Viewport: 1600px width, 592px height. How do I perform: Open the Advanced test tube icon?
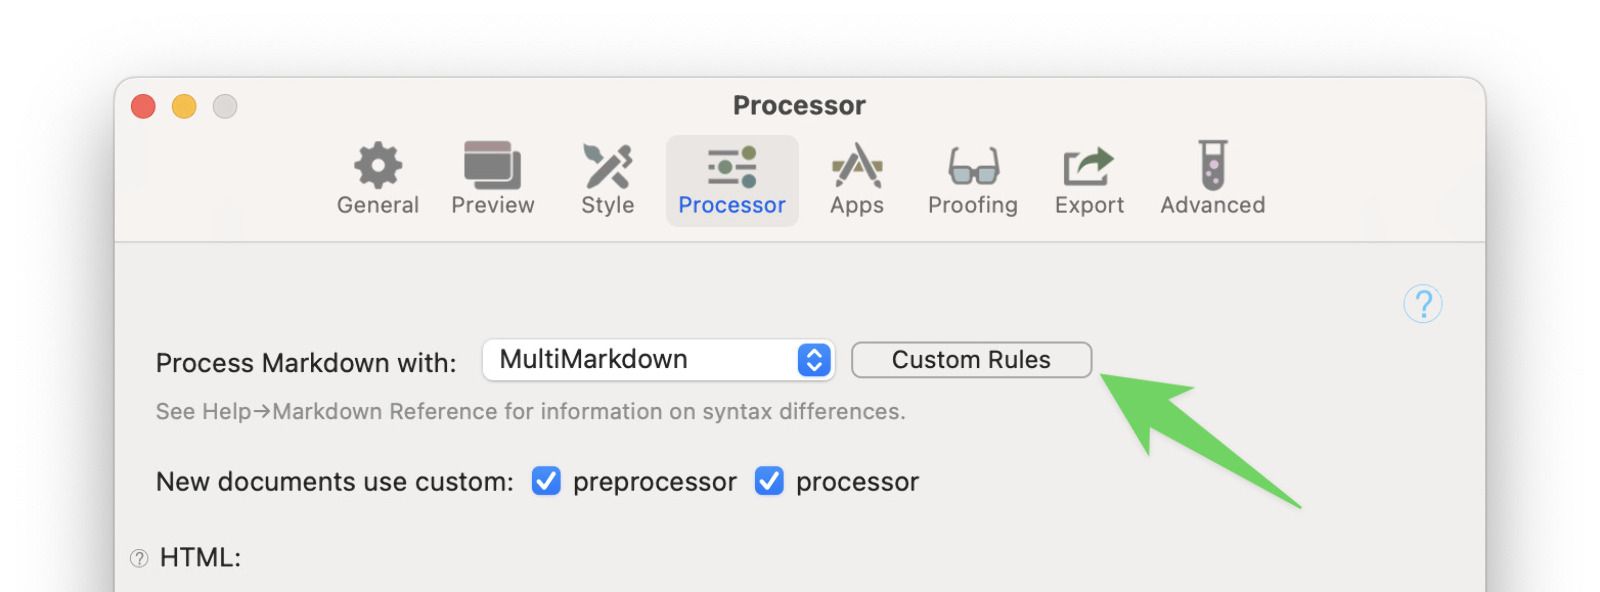pyautogui.click(x=1213, y=165)
